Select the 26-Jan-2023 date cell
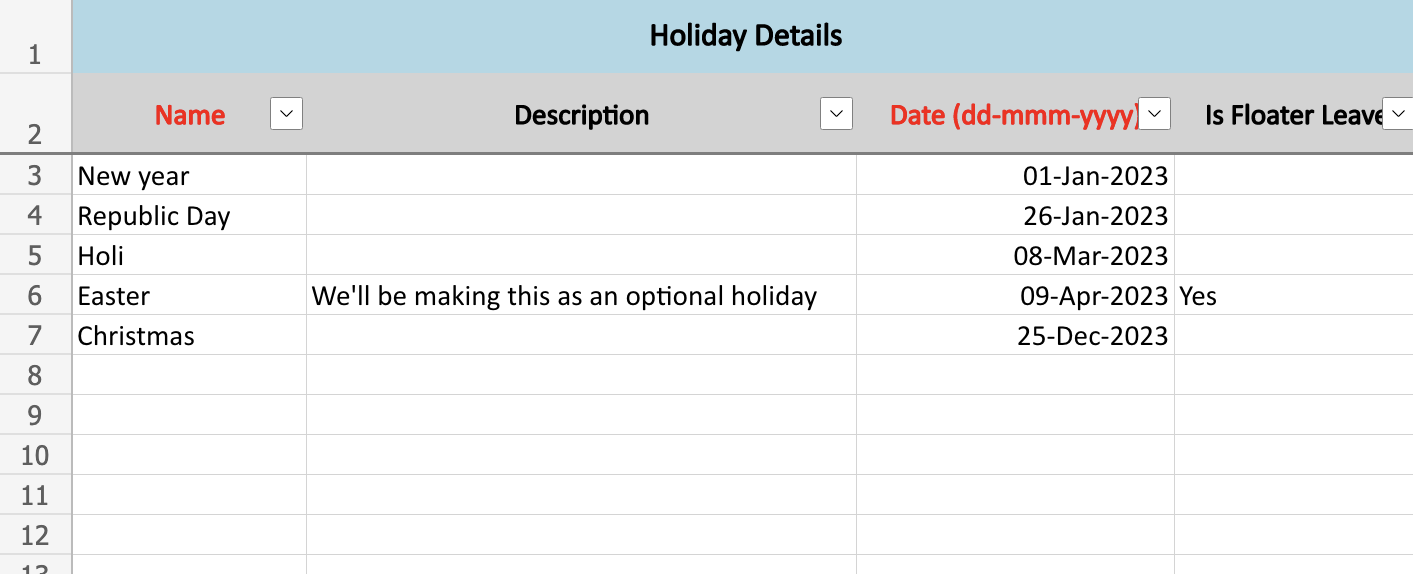The height and width of the screenshot is (574, 1413). 1015,216
